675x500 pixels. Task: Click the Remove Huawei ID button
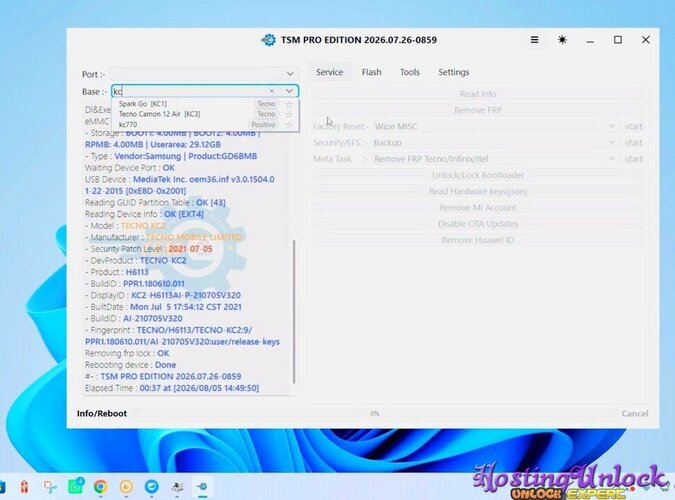pos(478,240)
